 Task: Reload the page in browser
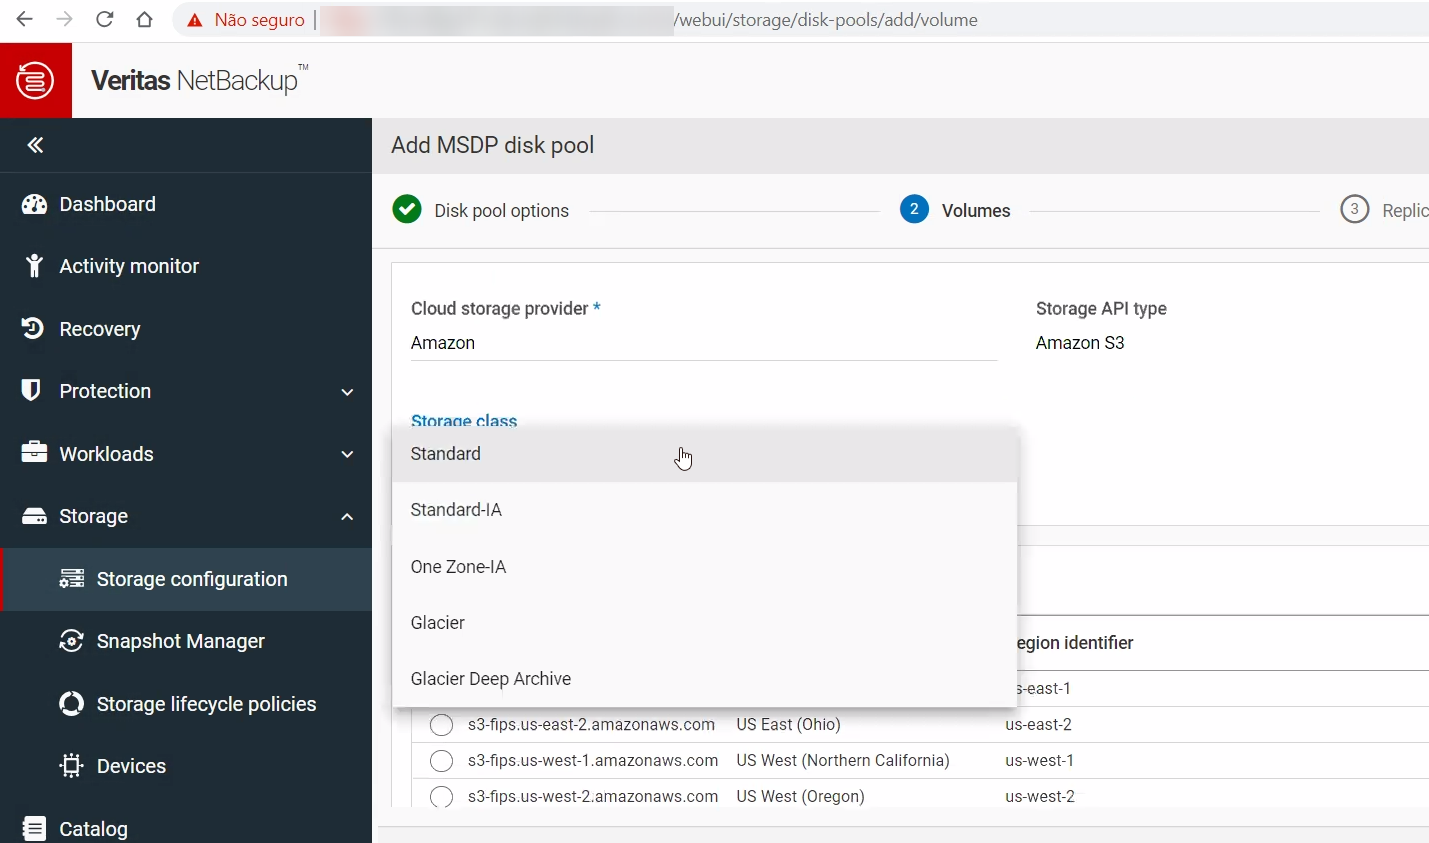pyautogui.click(x=104, y=20)
